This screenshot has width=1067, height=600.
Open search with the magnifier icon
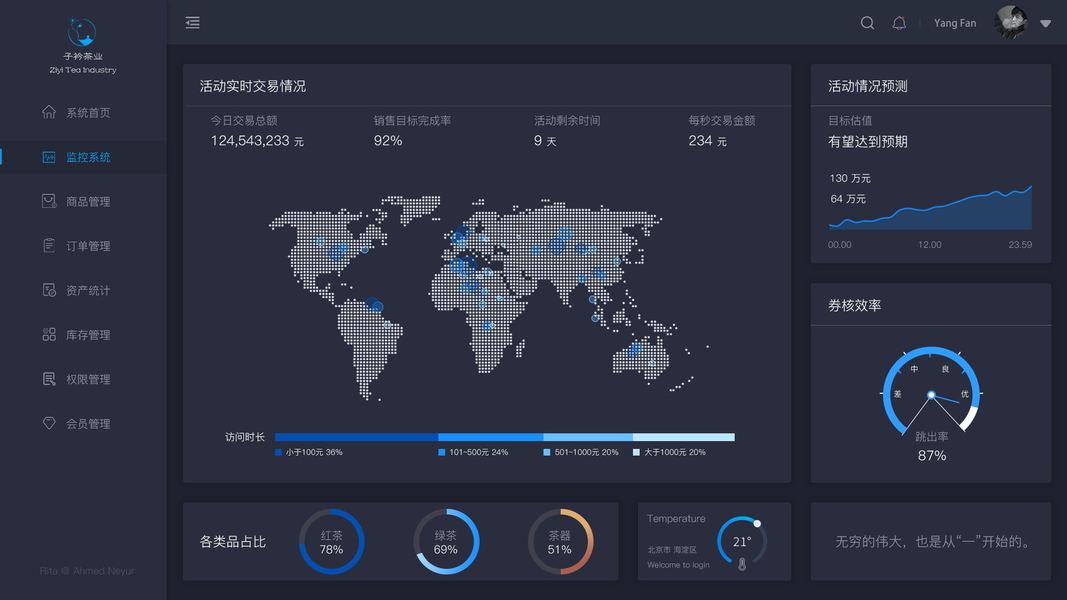click(x=867, y=22)
